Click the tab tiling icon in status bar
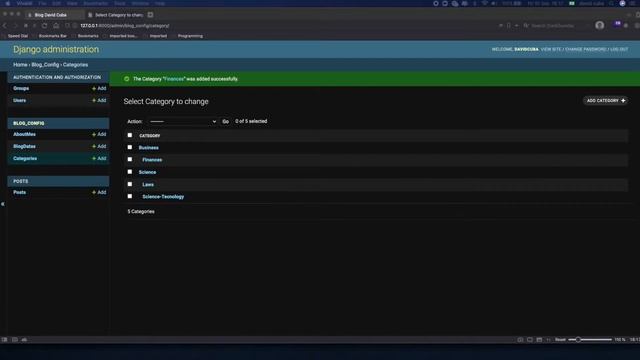 pos(530,340)
